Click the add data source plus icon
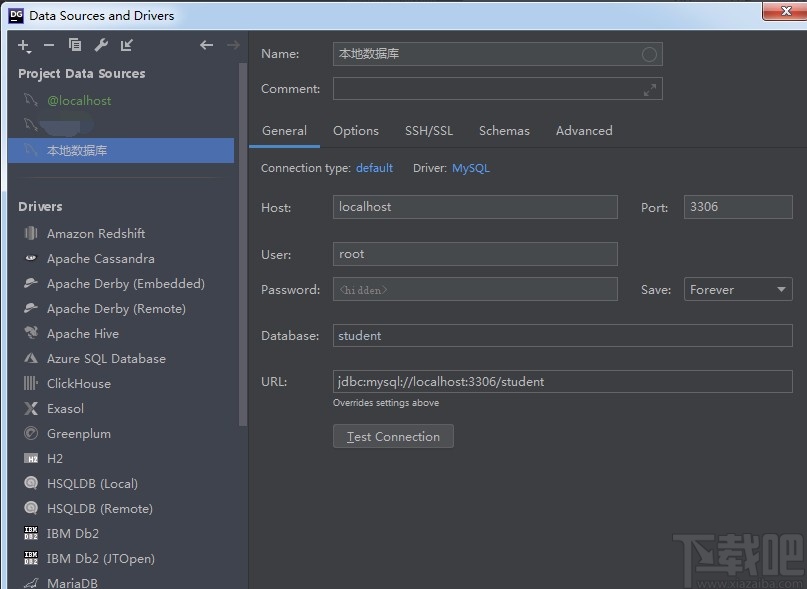The width and height of the screenshot is (807, 589). tap(24, 45)
